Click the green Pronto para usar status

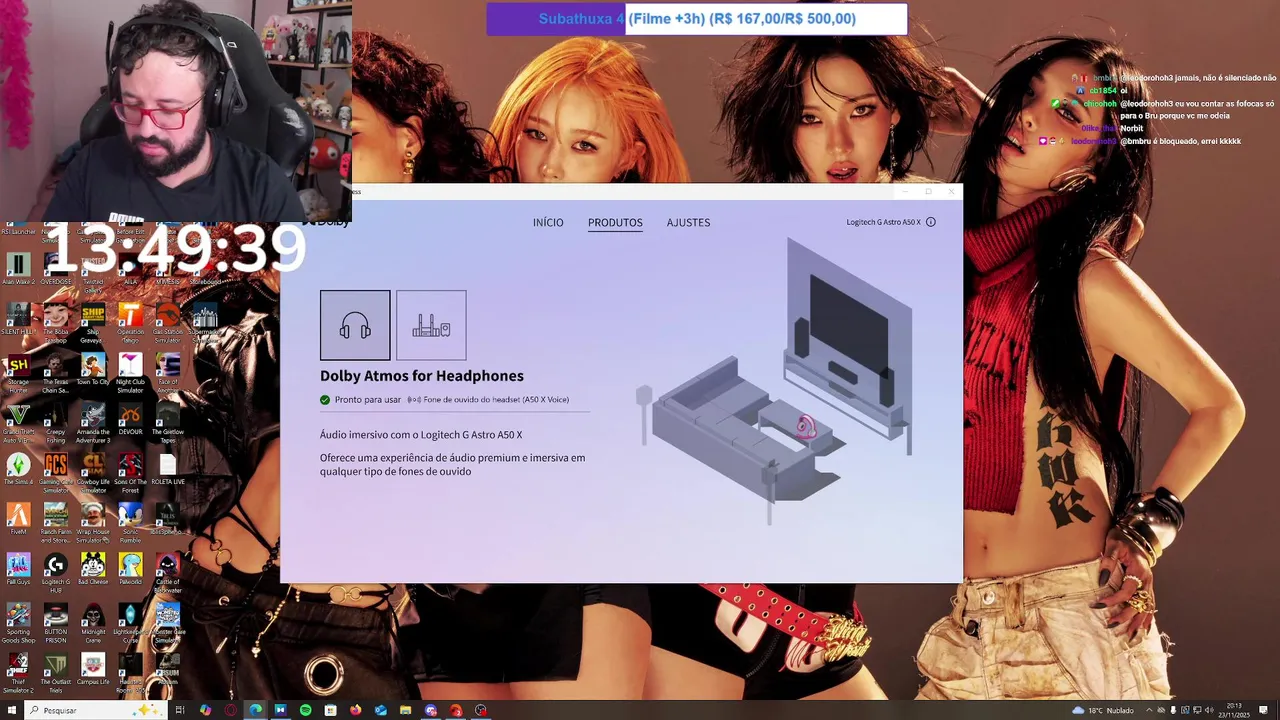click(360, 400)
